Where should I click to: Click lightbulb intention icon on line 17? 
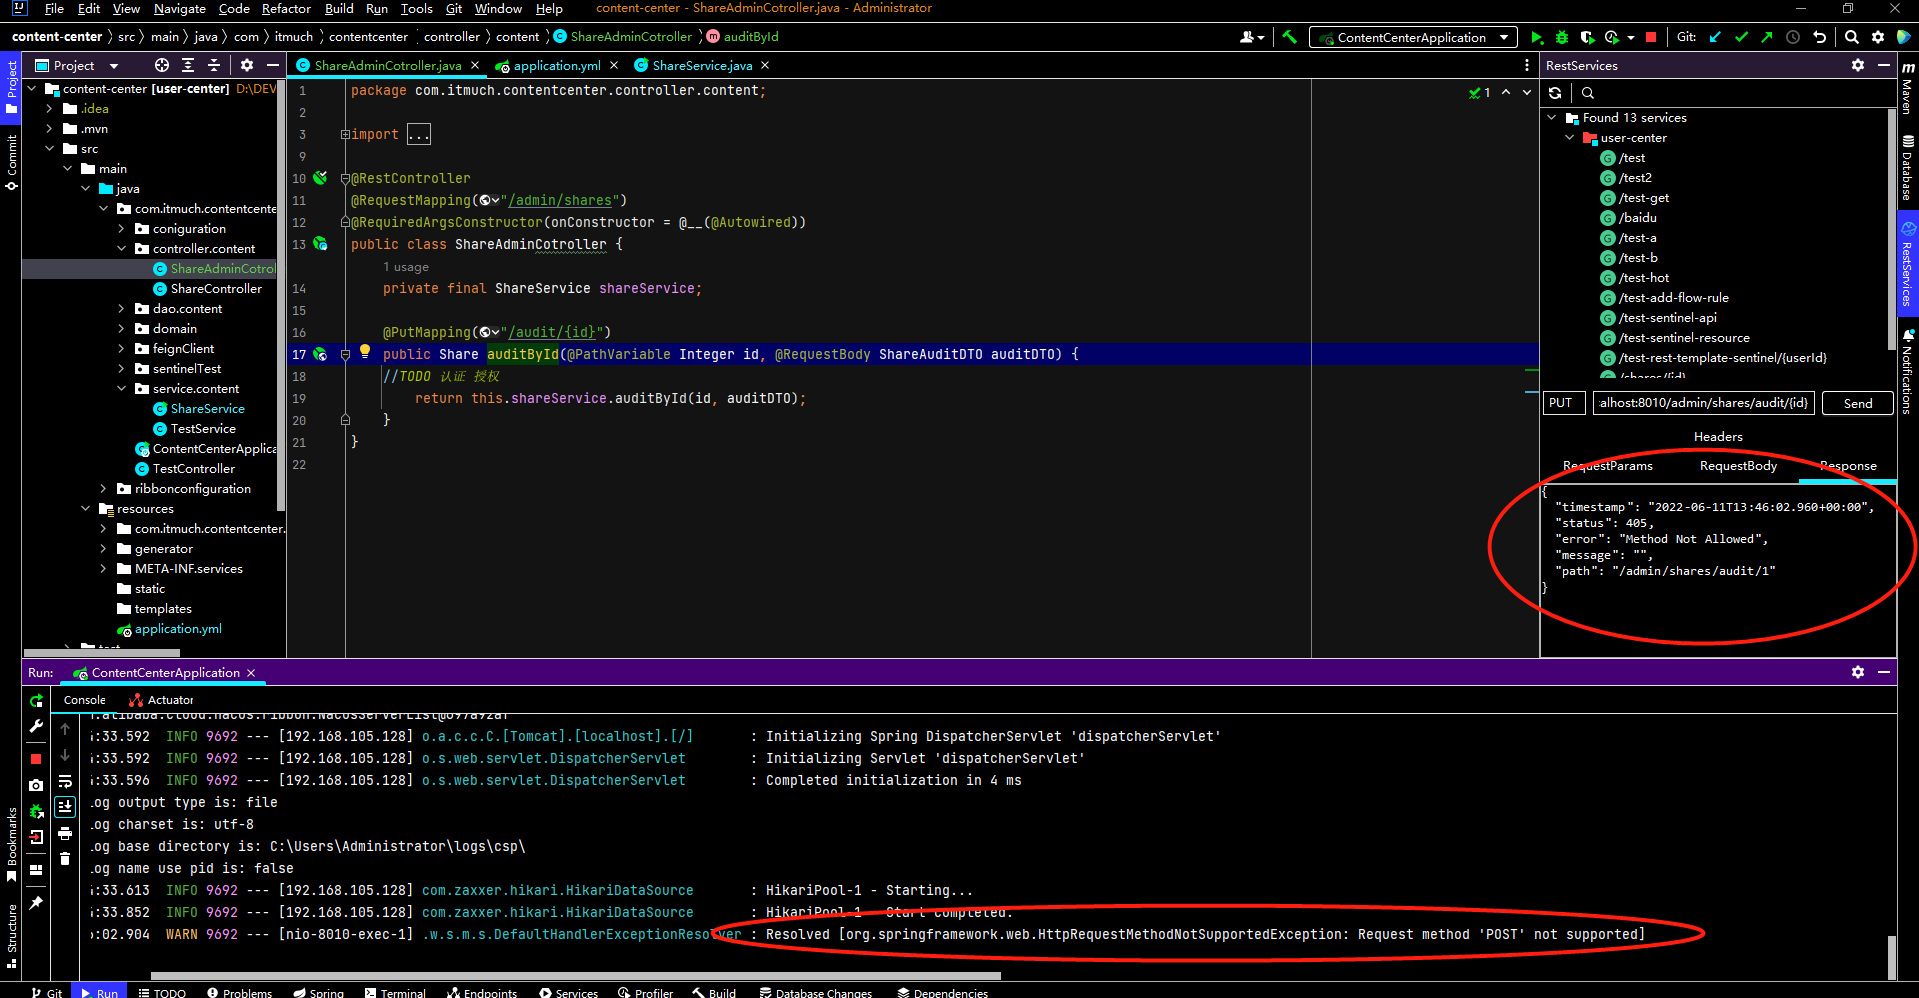point(365,351)
